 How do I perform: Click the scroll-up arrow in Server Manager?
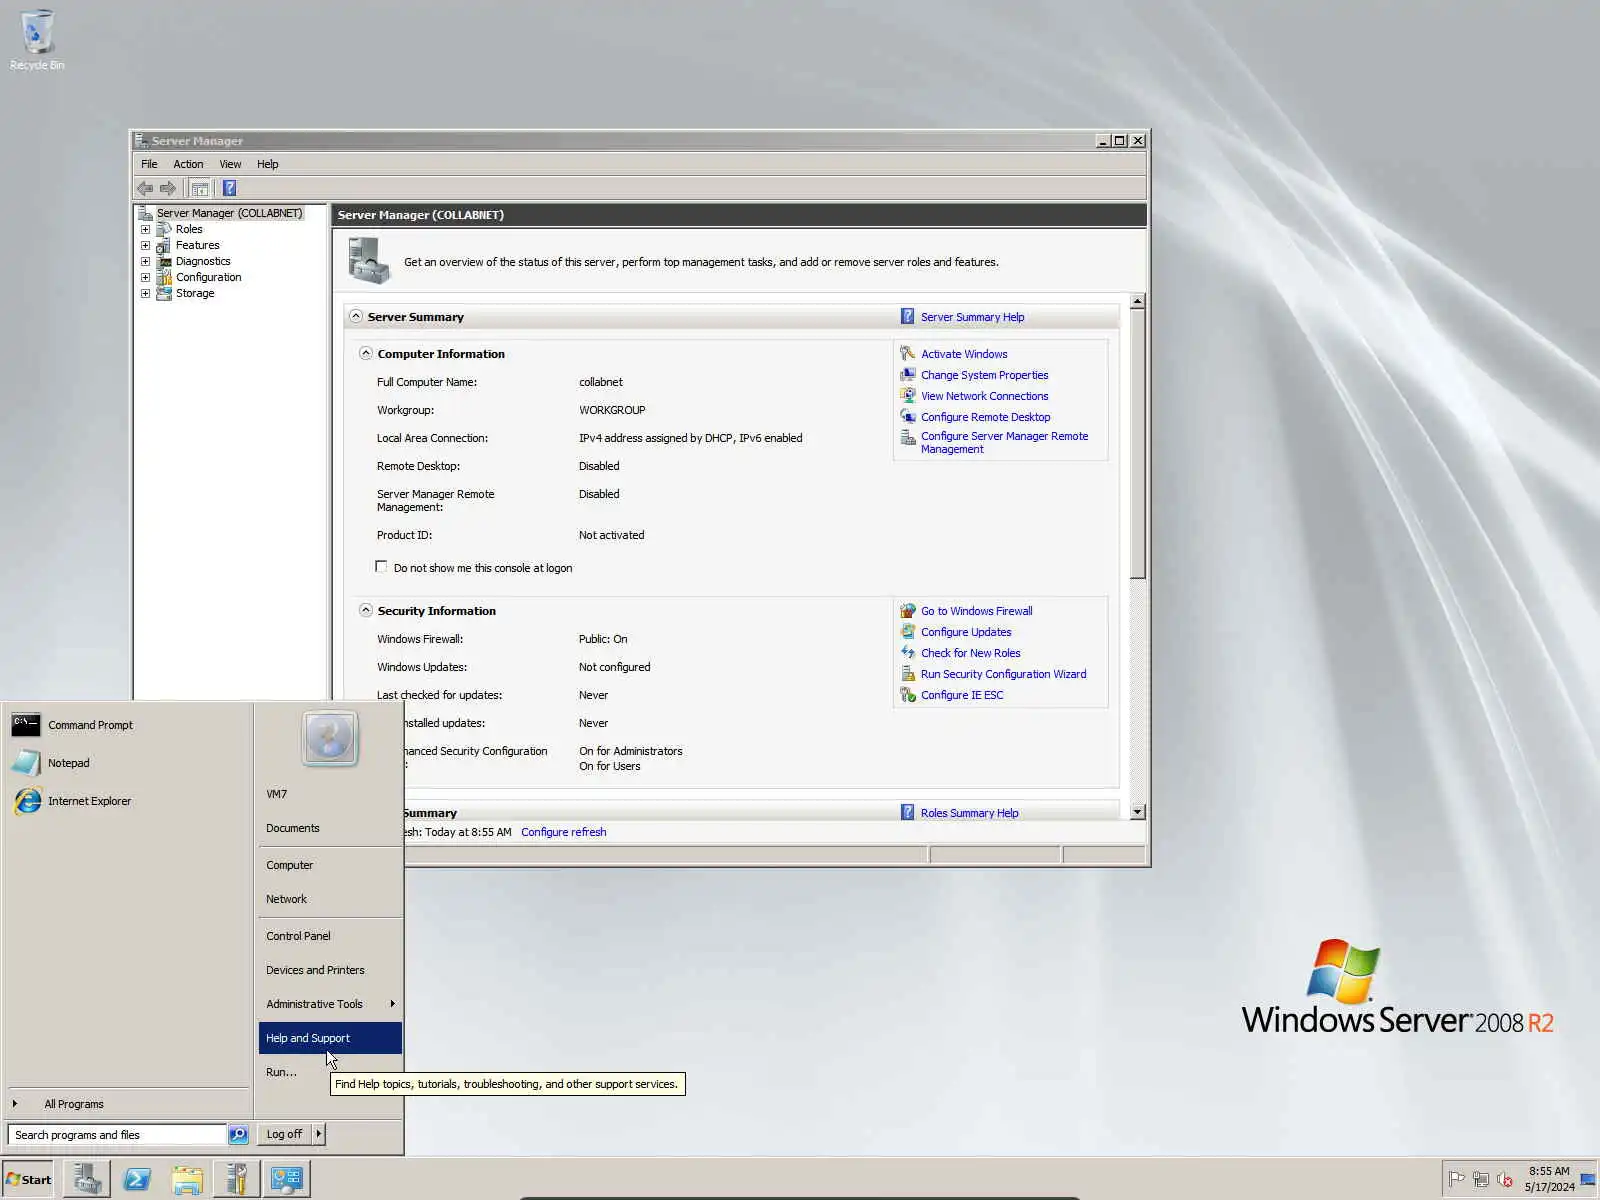coord(1137,301)
